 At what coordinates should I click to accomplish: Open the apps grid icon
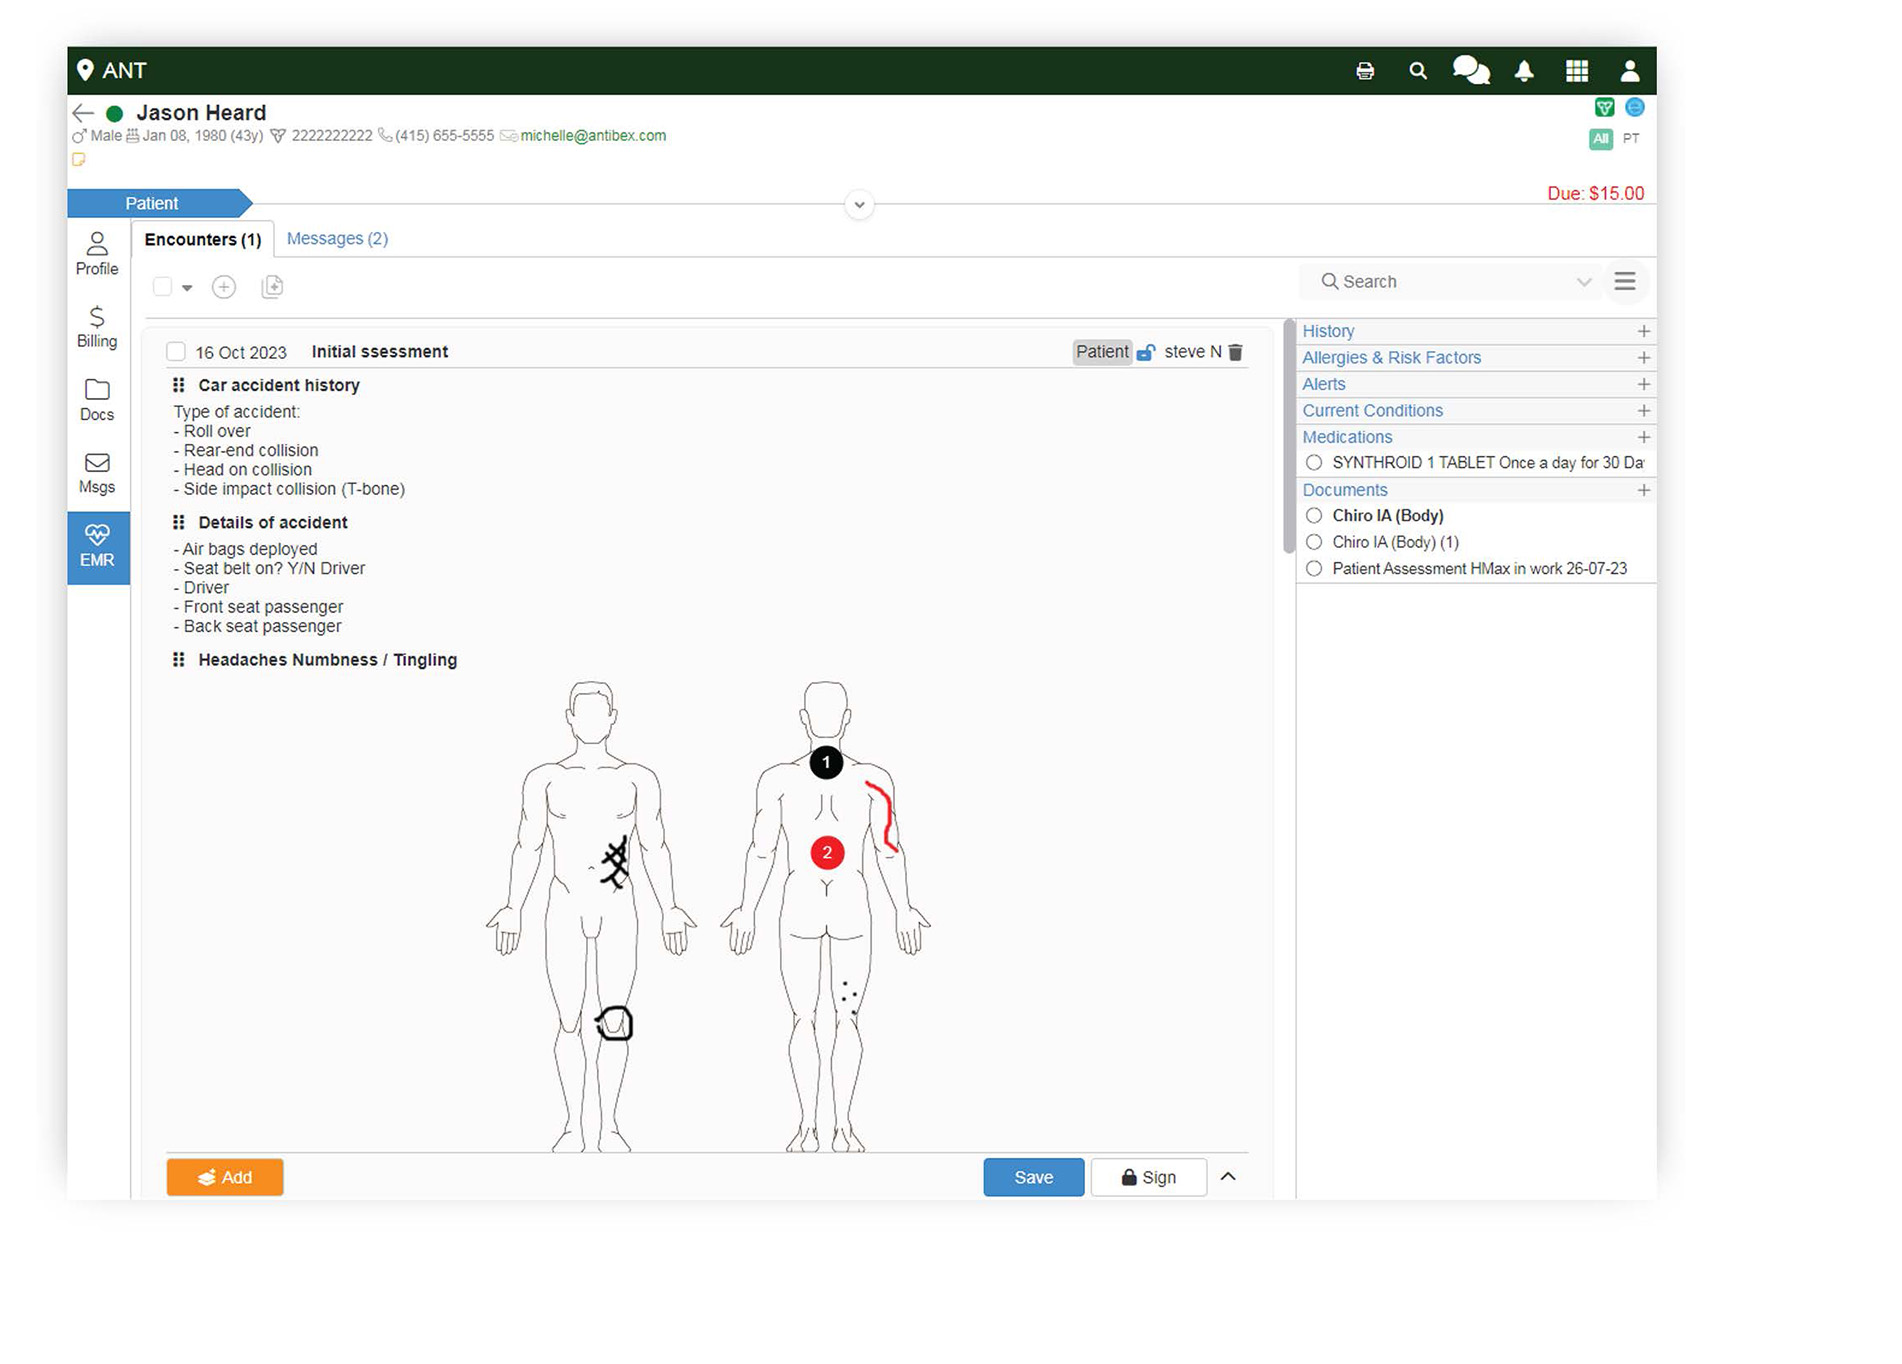tap(1577, 71)
